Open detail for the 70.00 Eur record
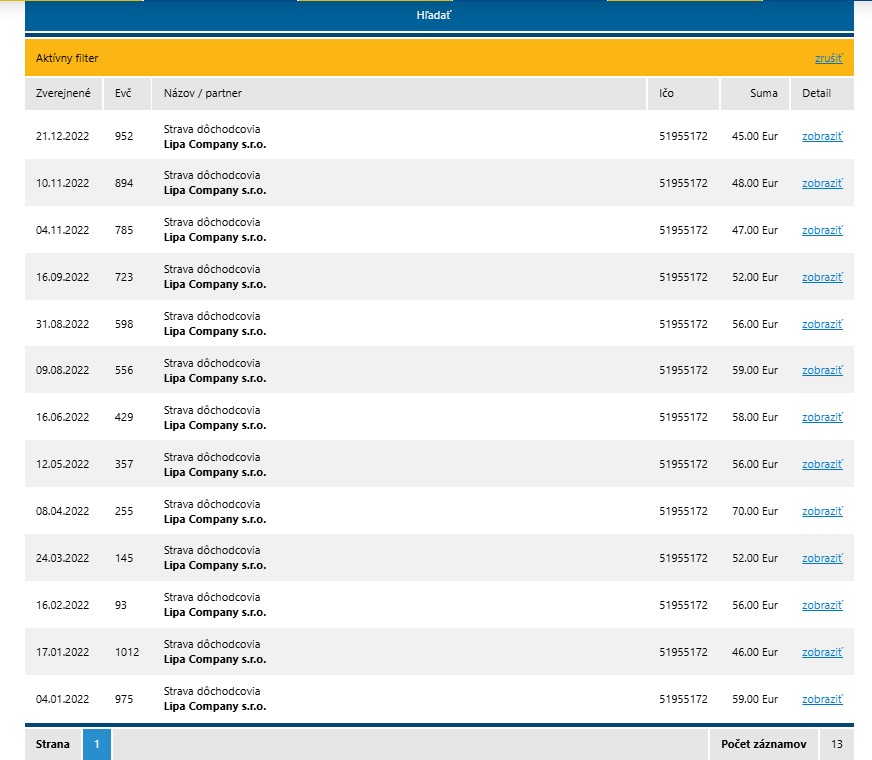The height and width of the screenshot is (760, 872). point(822,512)
